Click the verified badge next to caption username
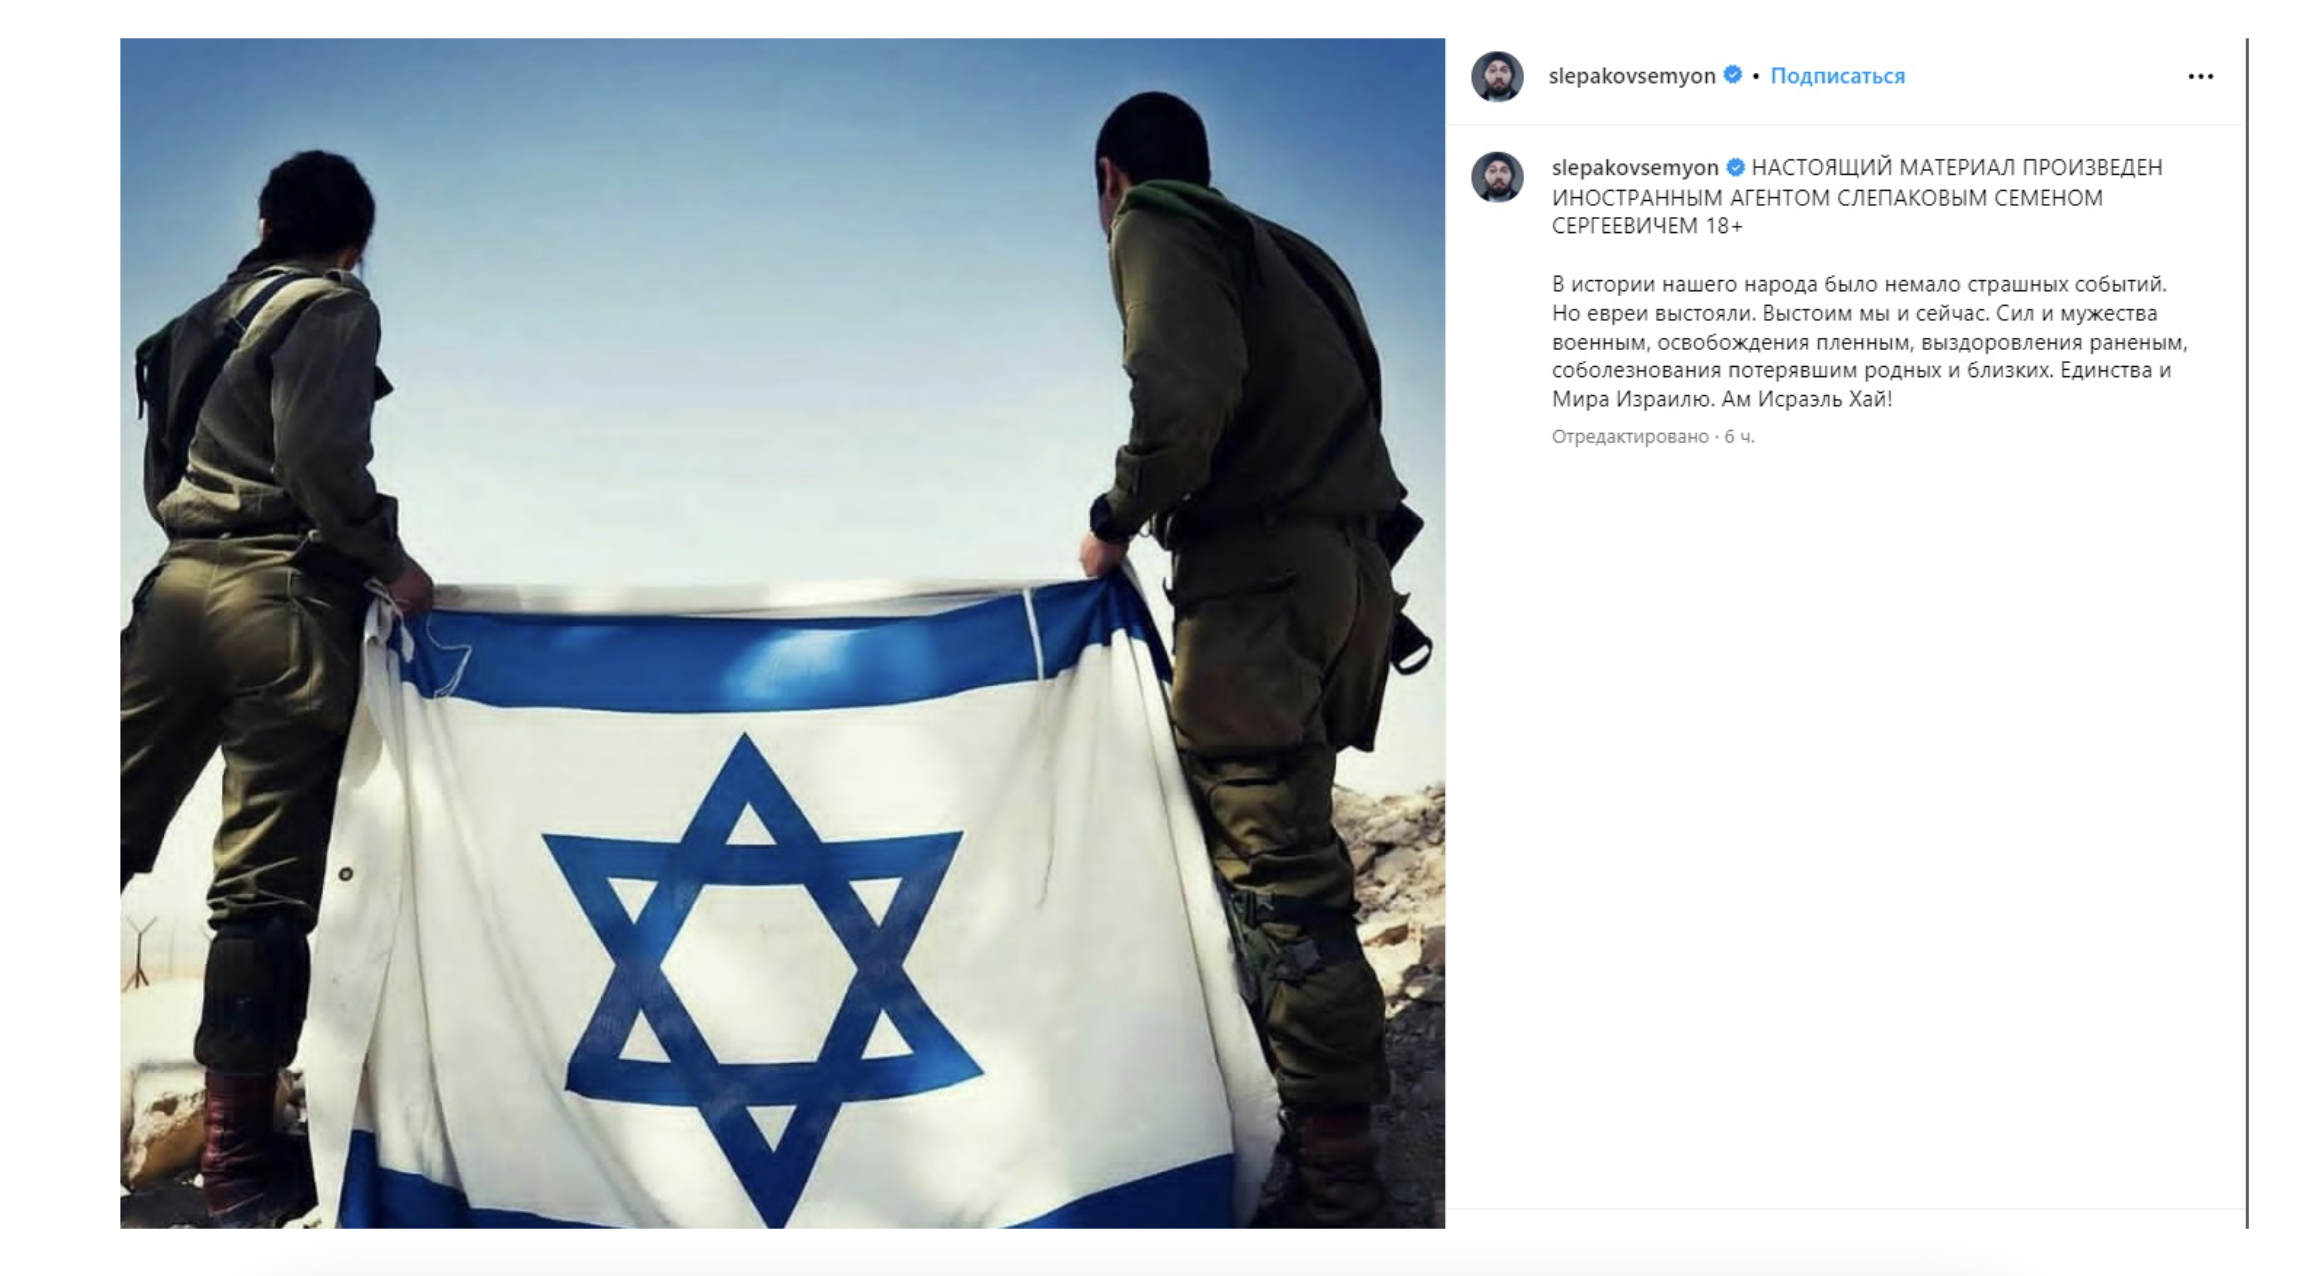Screen dimensions: 2304x1276 1735,167
